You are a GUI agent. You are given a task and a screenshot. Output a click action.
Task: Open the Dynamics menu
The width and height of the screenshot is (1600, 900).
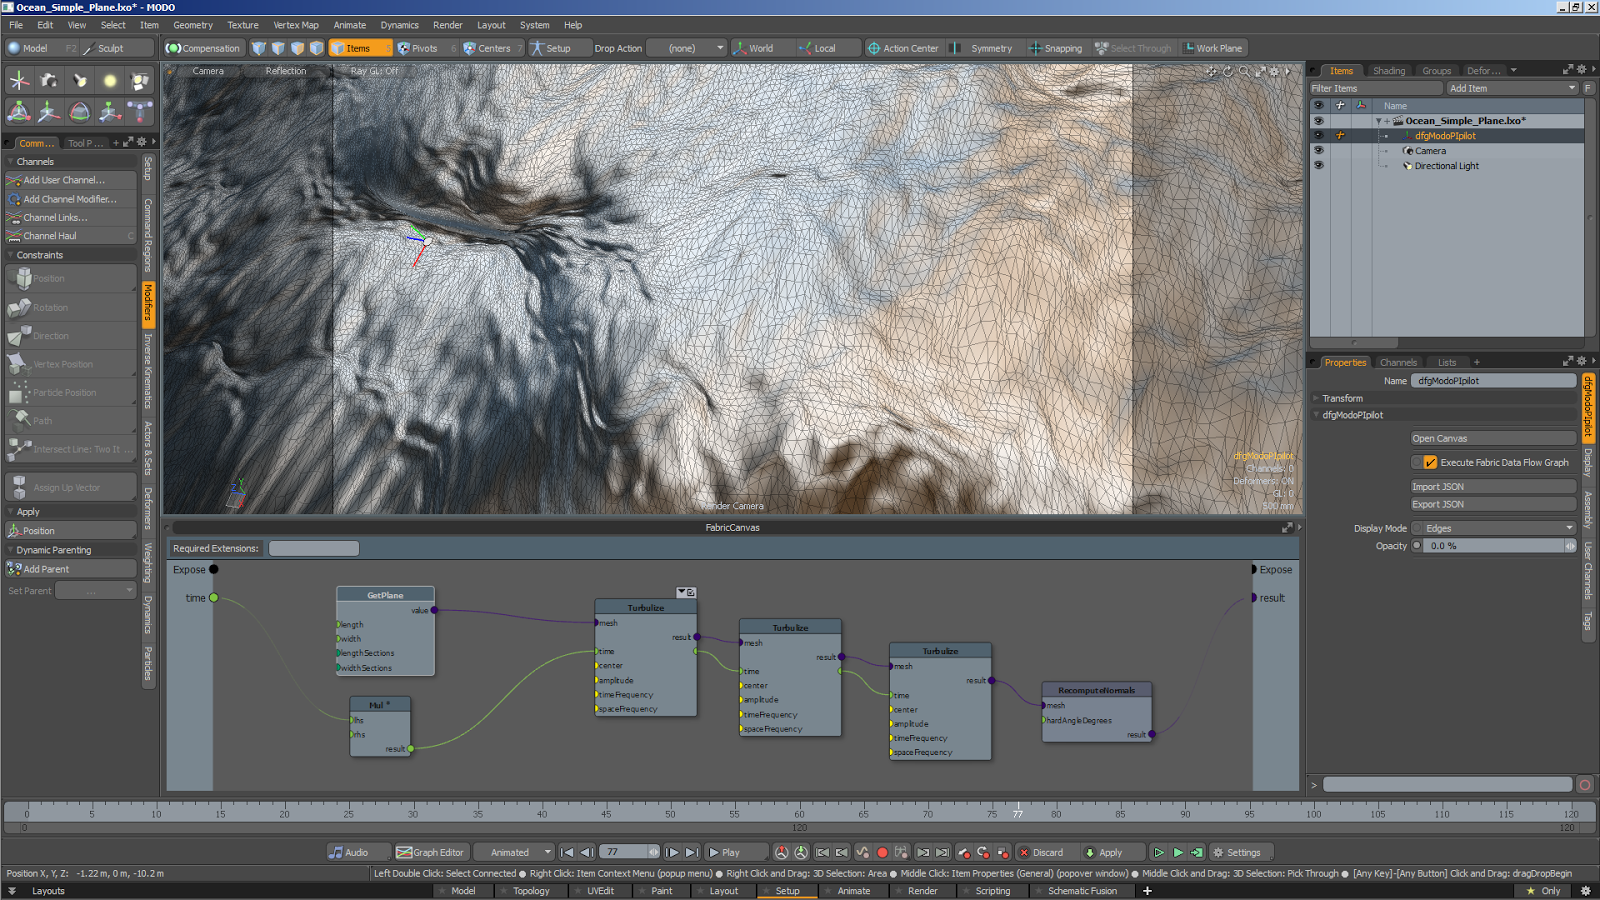click(399, 25)
